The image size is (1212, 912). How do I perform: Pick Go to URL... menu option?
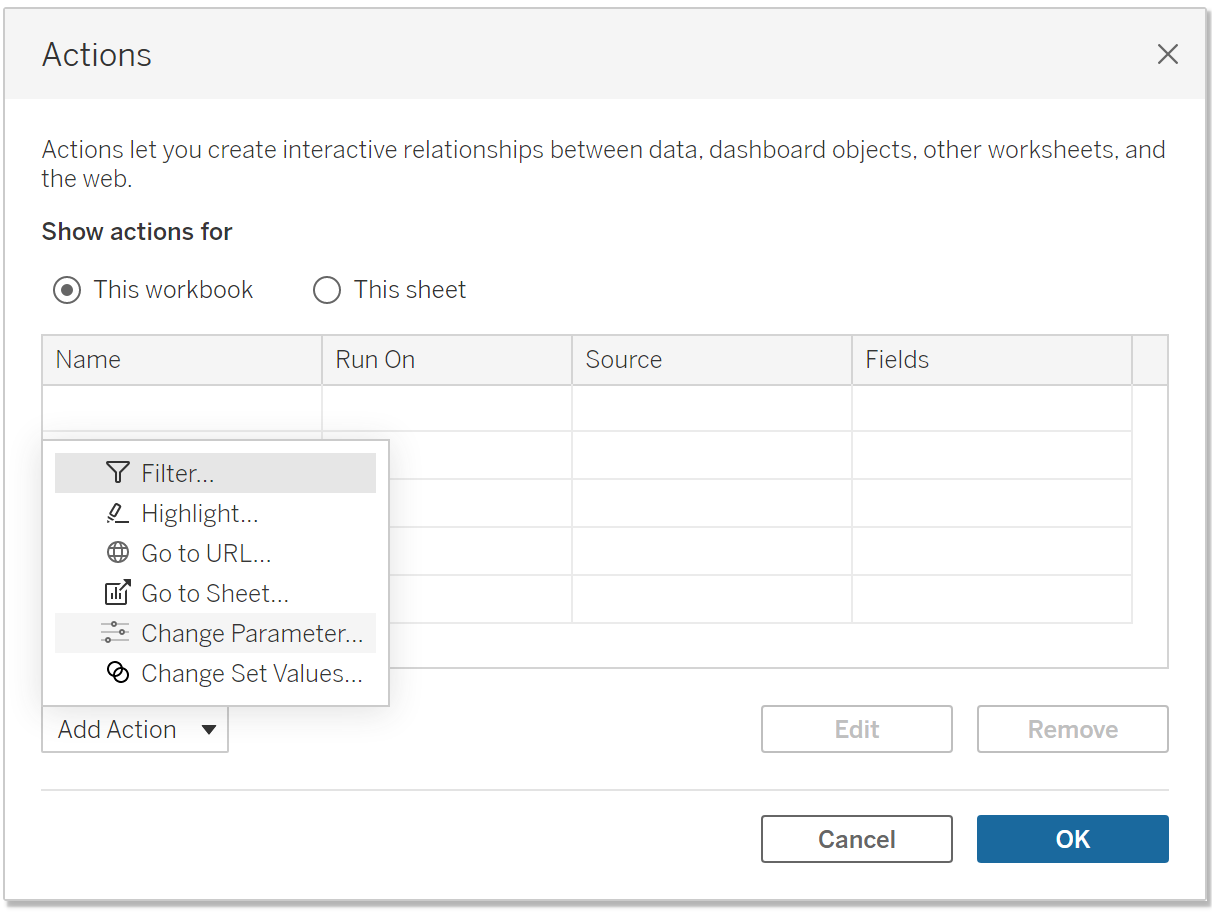(206, 553)
